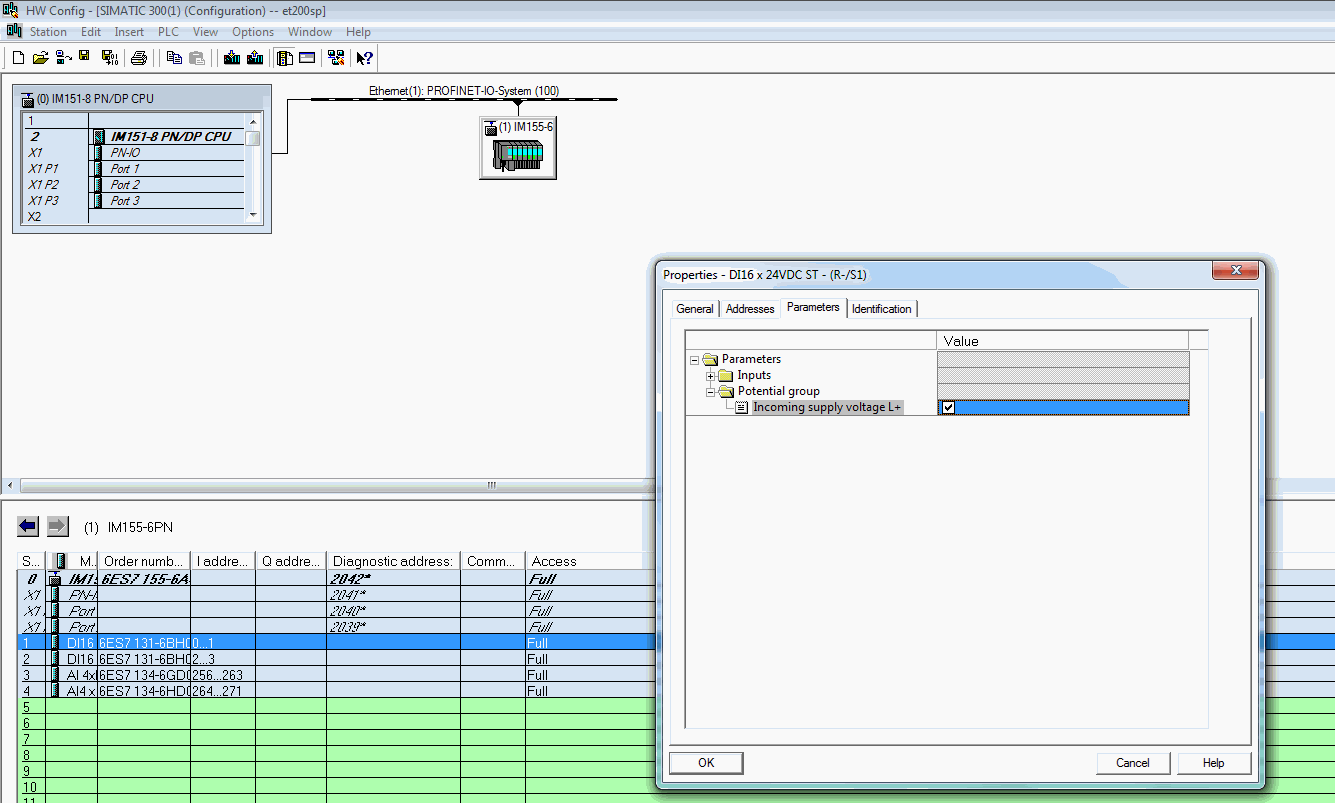This screenshot has width=1335, height=803.
Task: Select slot 3 row with 6ES7 134-6GD
Action: tap(336, 675)
